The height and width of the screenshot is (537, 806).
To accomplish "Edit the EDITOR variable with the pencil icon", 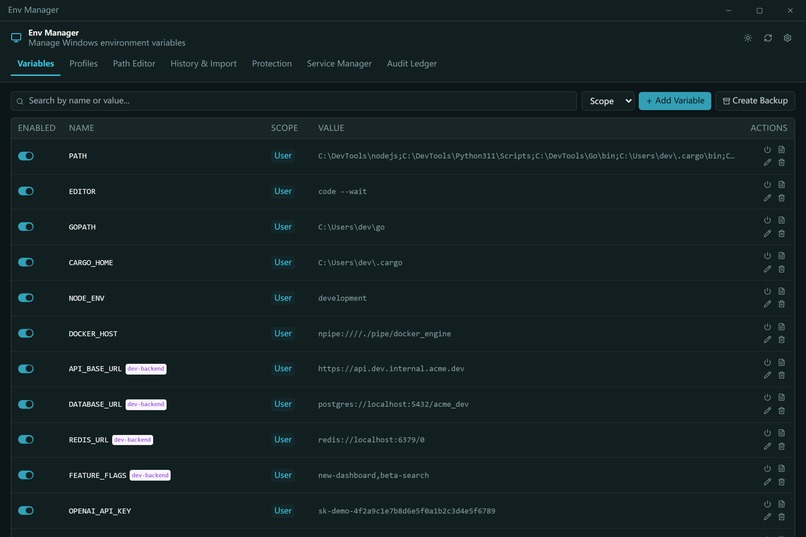I will [x=767, y=198].
